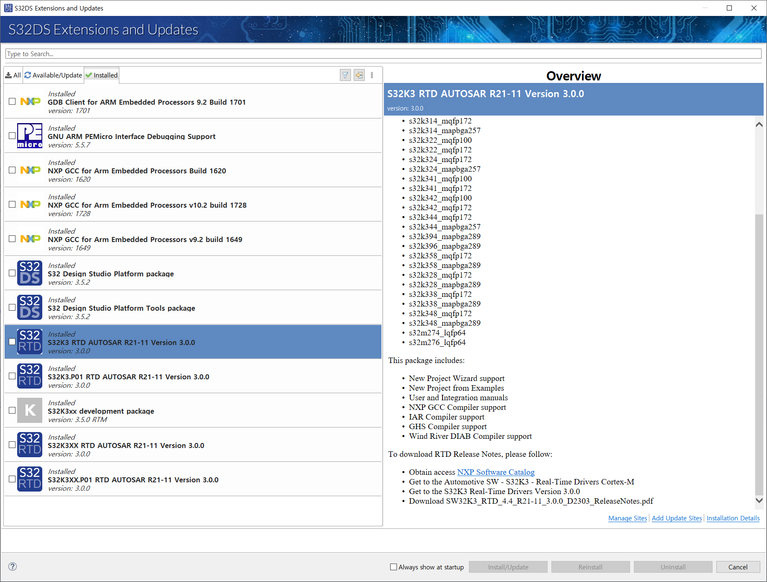767x582 pixels.
Task: Click the collapse/sort icon next to filter
Action: 359,75
